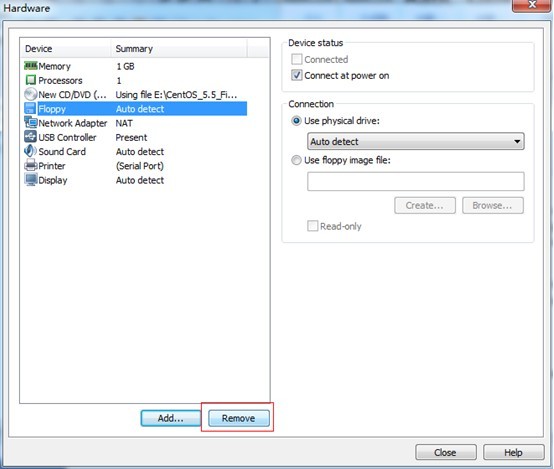The image size is (554, 469).
Task: Click the Network Adapter icon
Action: click(31, 123)
